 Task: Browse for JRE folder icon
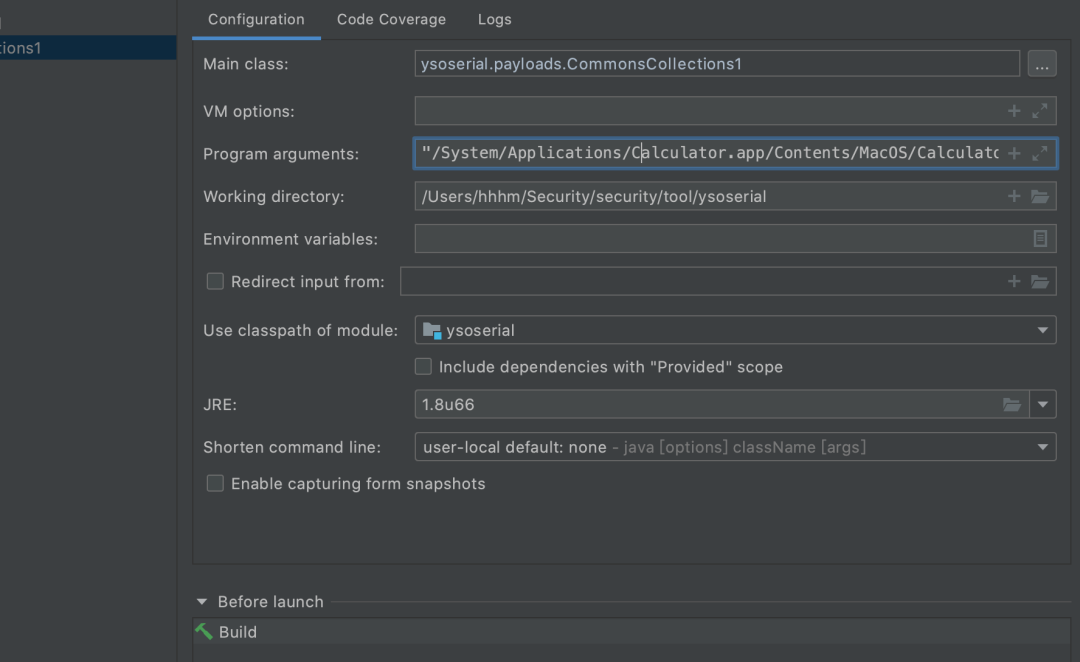[1012, 405]
